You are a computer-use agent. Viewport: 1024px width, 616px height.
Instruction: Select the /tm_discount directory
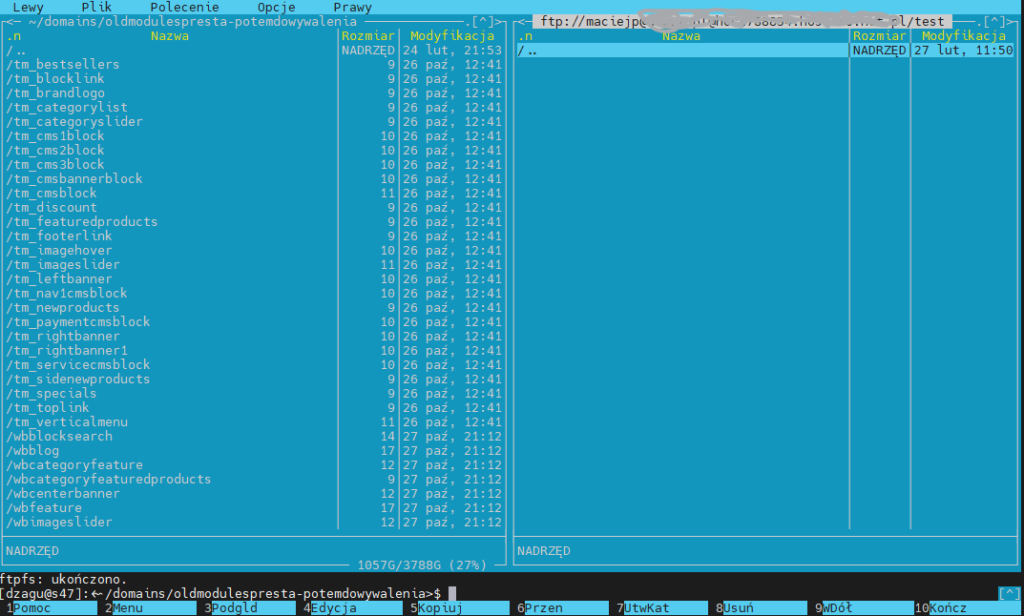coord(254,208)
